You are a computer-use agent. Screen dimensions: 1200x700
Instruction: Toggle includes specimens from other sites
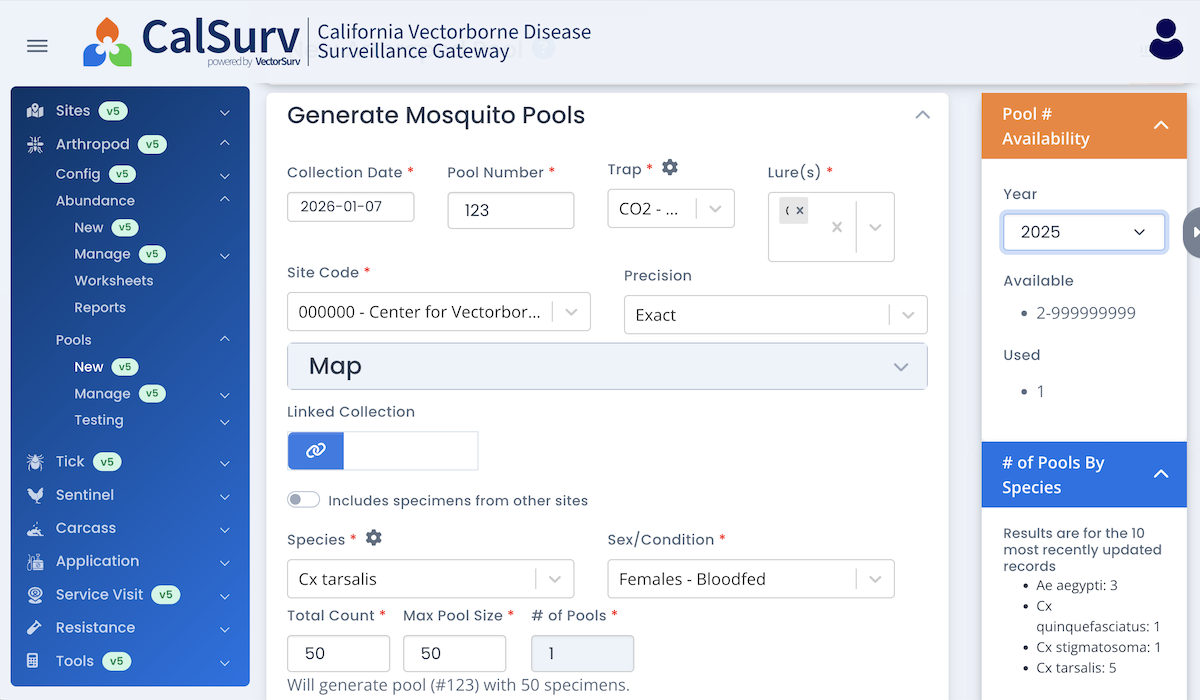304,500
